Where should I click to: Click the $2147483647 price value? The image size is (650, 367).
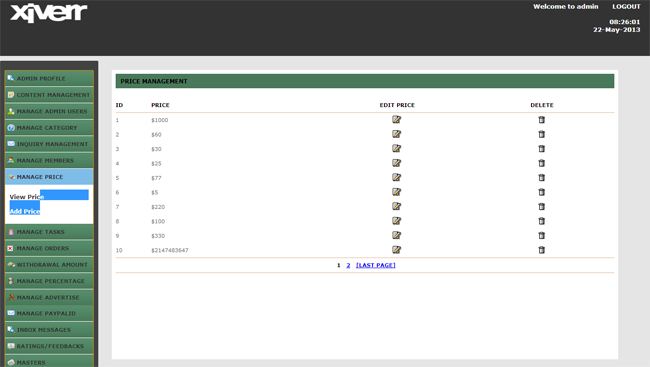click(170, 250)
